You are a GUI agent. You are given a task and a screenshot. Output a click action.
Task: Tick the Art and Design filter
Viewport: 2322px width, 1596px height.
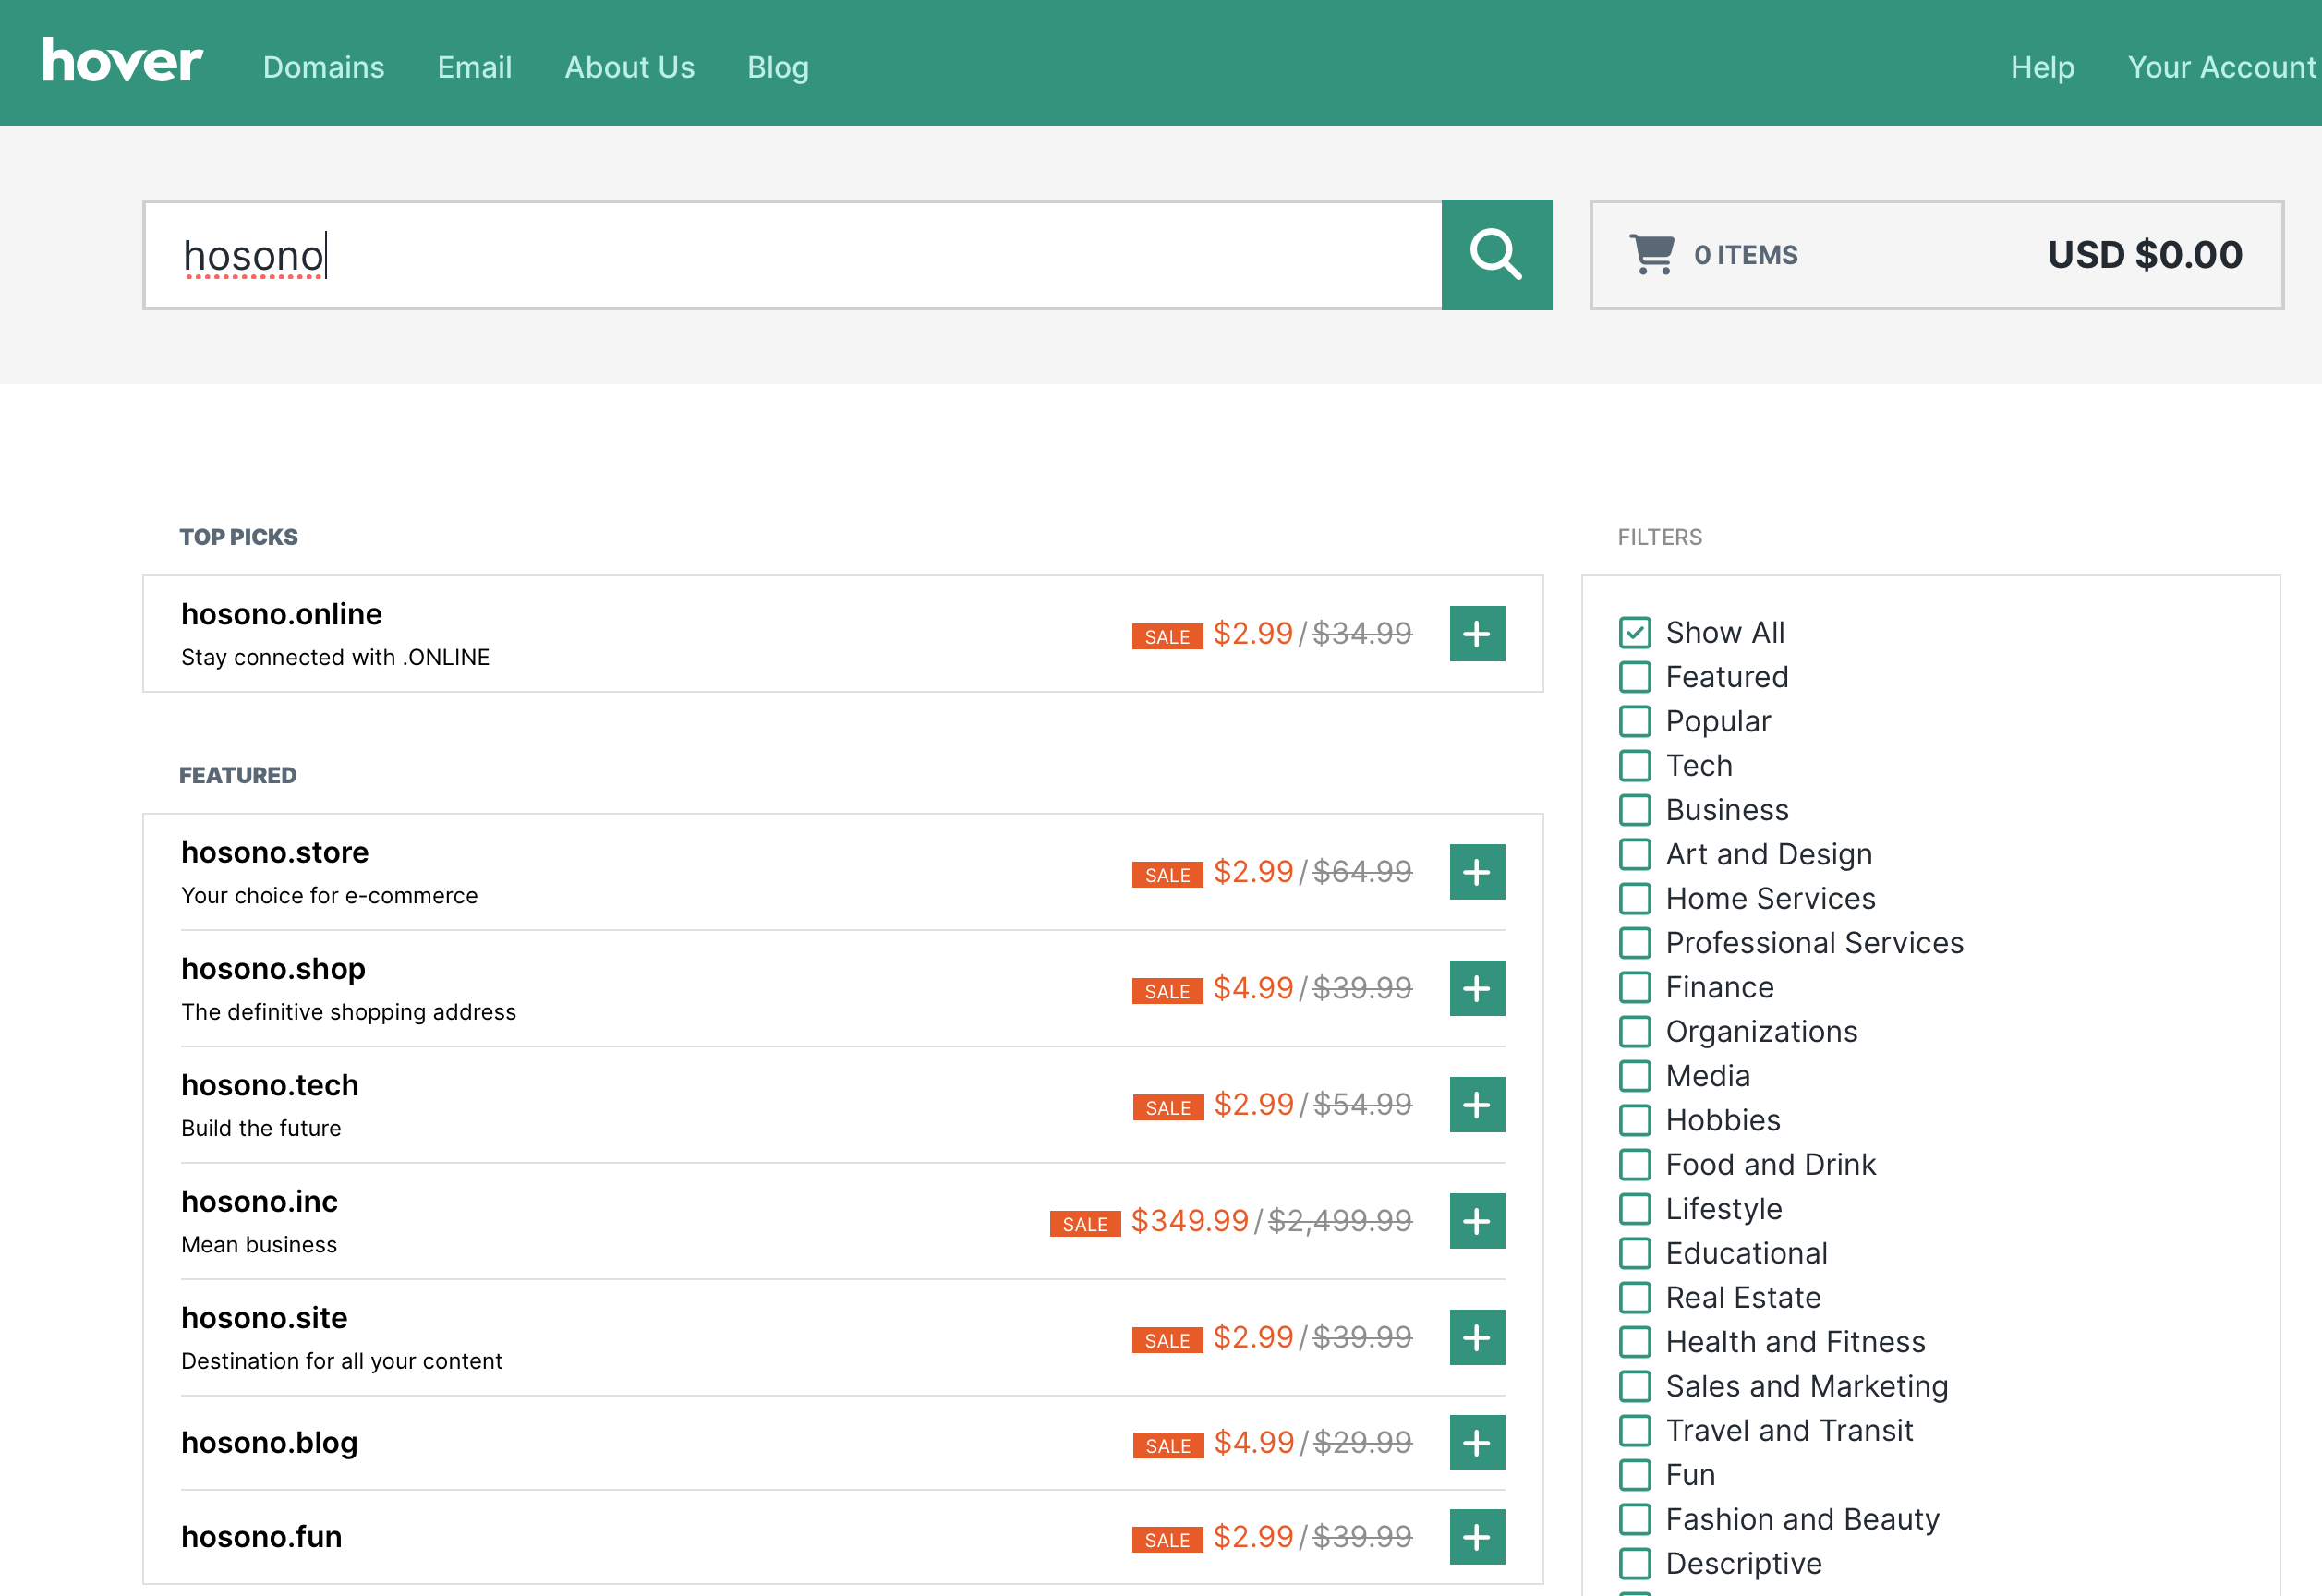pyautogui.click(x=1635, y=854)
